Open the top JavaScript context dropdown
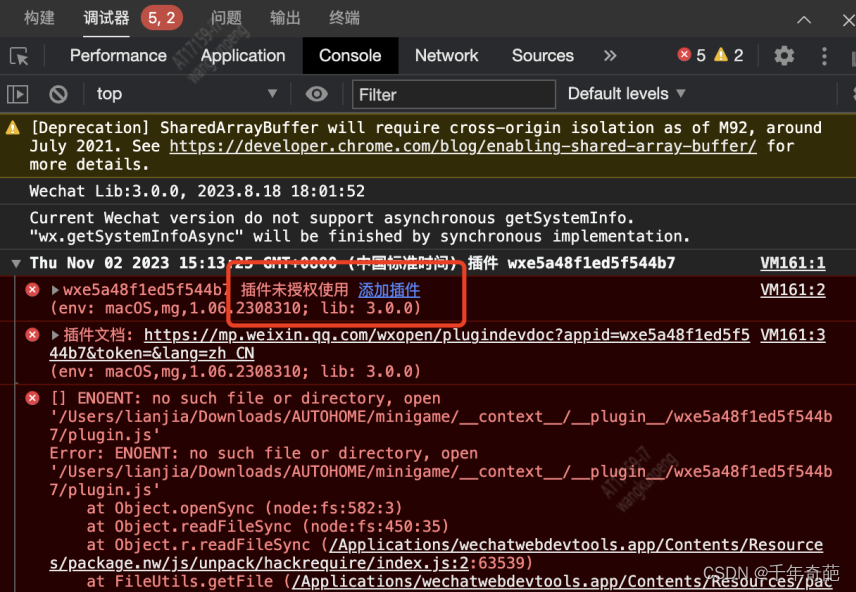Image resolution: width=856 pixels, height=592 pixels. click(187, 94)
